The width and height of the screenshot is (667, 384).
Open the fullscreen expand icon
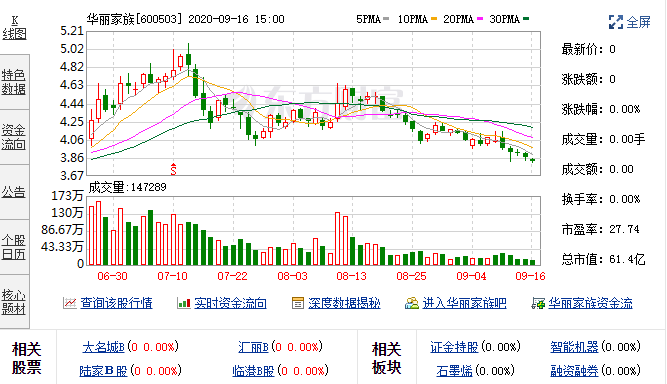pos(616,22)
